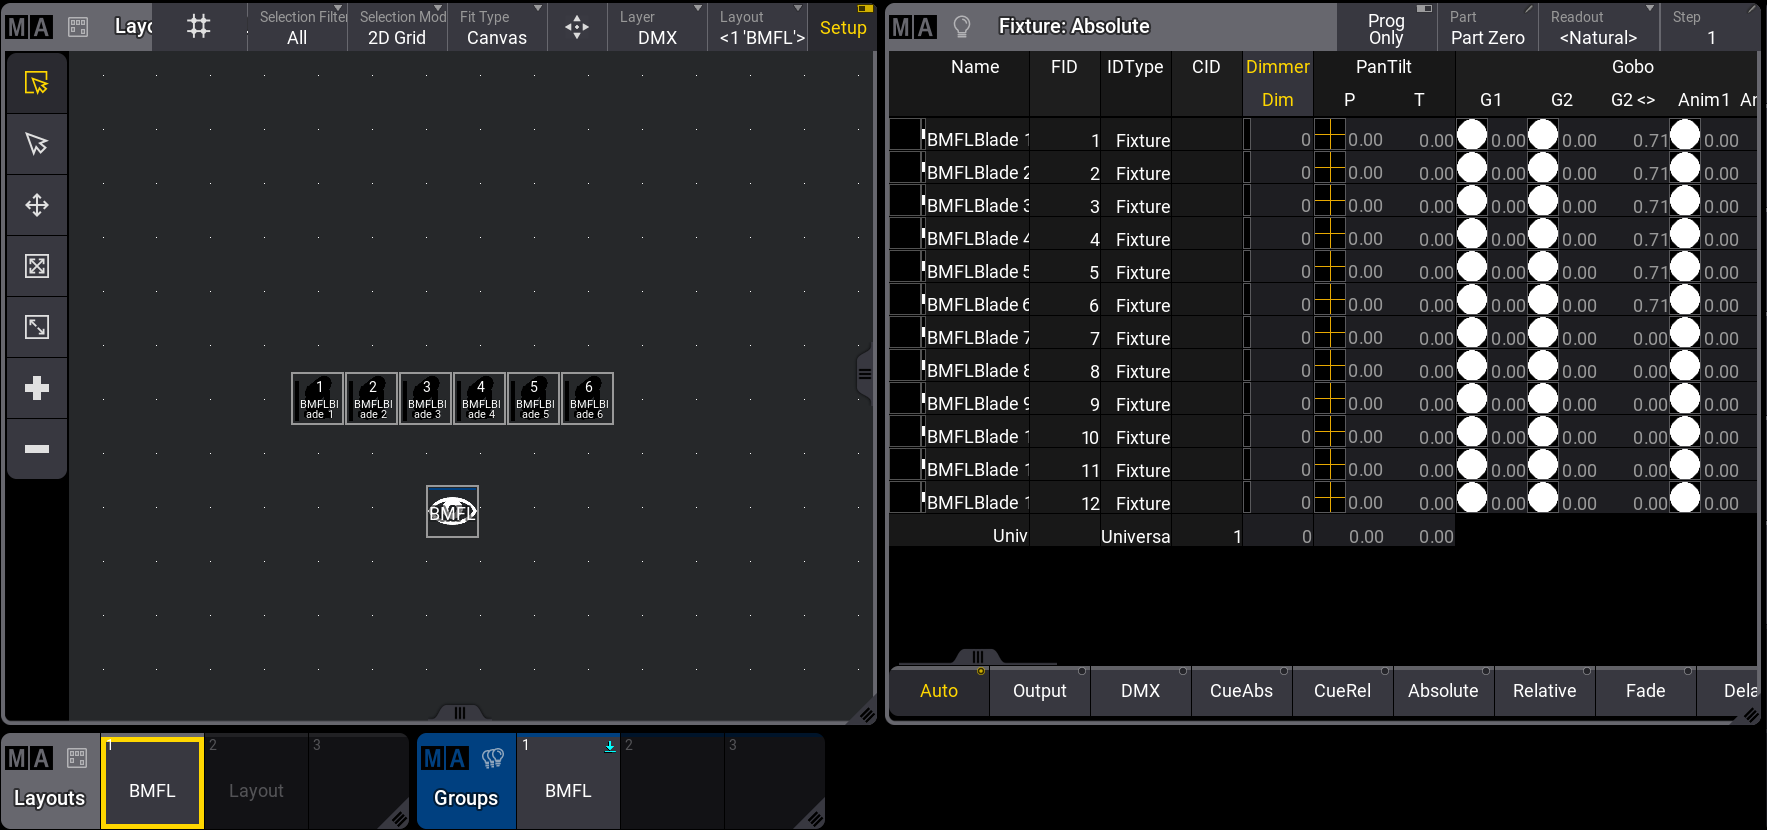The image size is (1767, 830).
Task: Toggle the grid hash icon
Action: (x=199, y=27)
